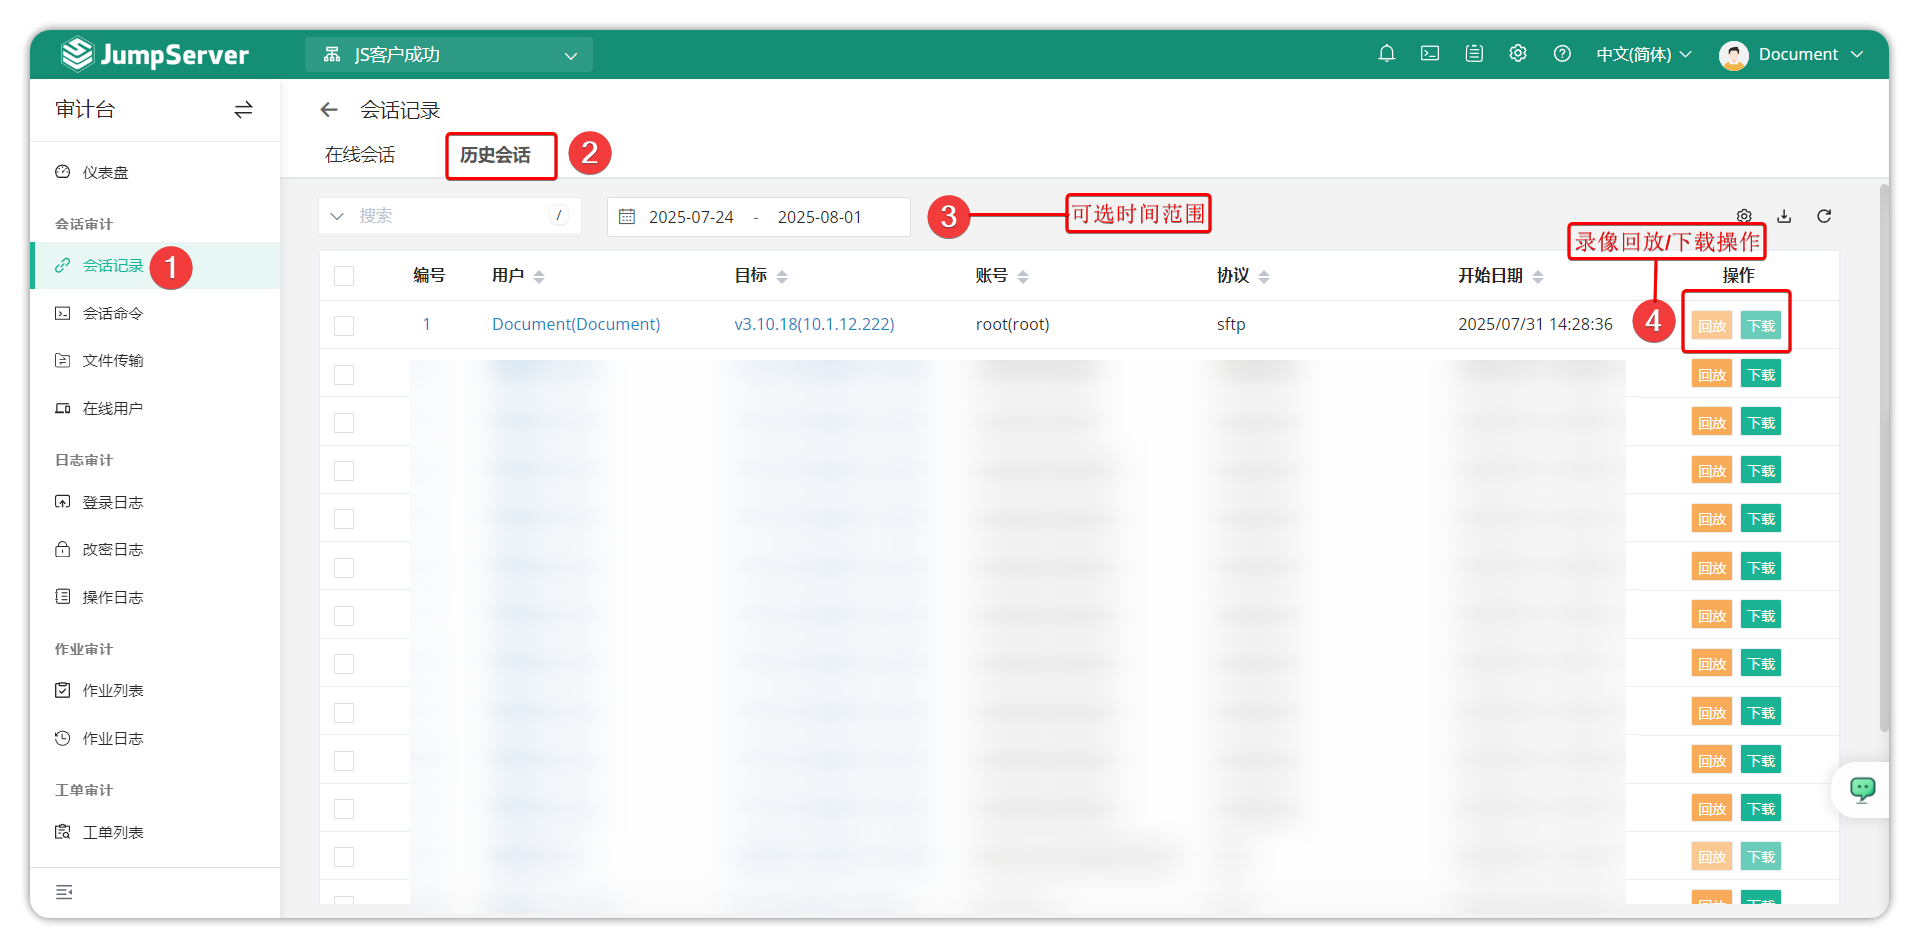Image resolution: width=1919 pixels, height=938 pixels.
Task: Export the table with download icon
Action: [1784, 216]
